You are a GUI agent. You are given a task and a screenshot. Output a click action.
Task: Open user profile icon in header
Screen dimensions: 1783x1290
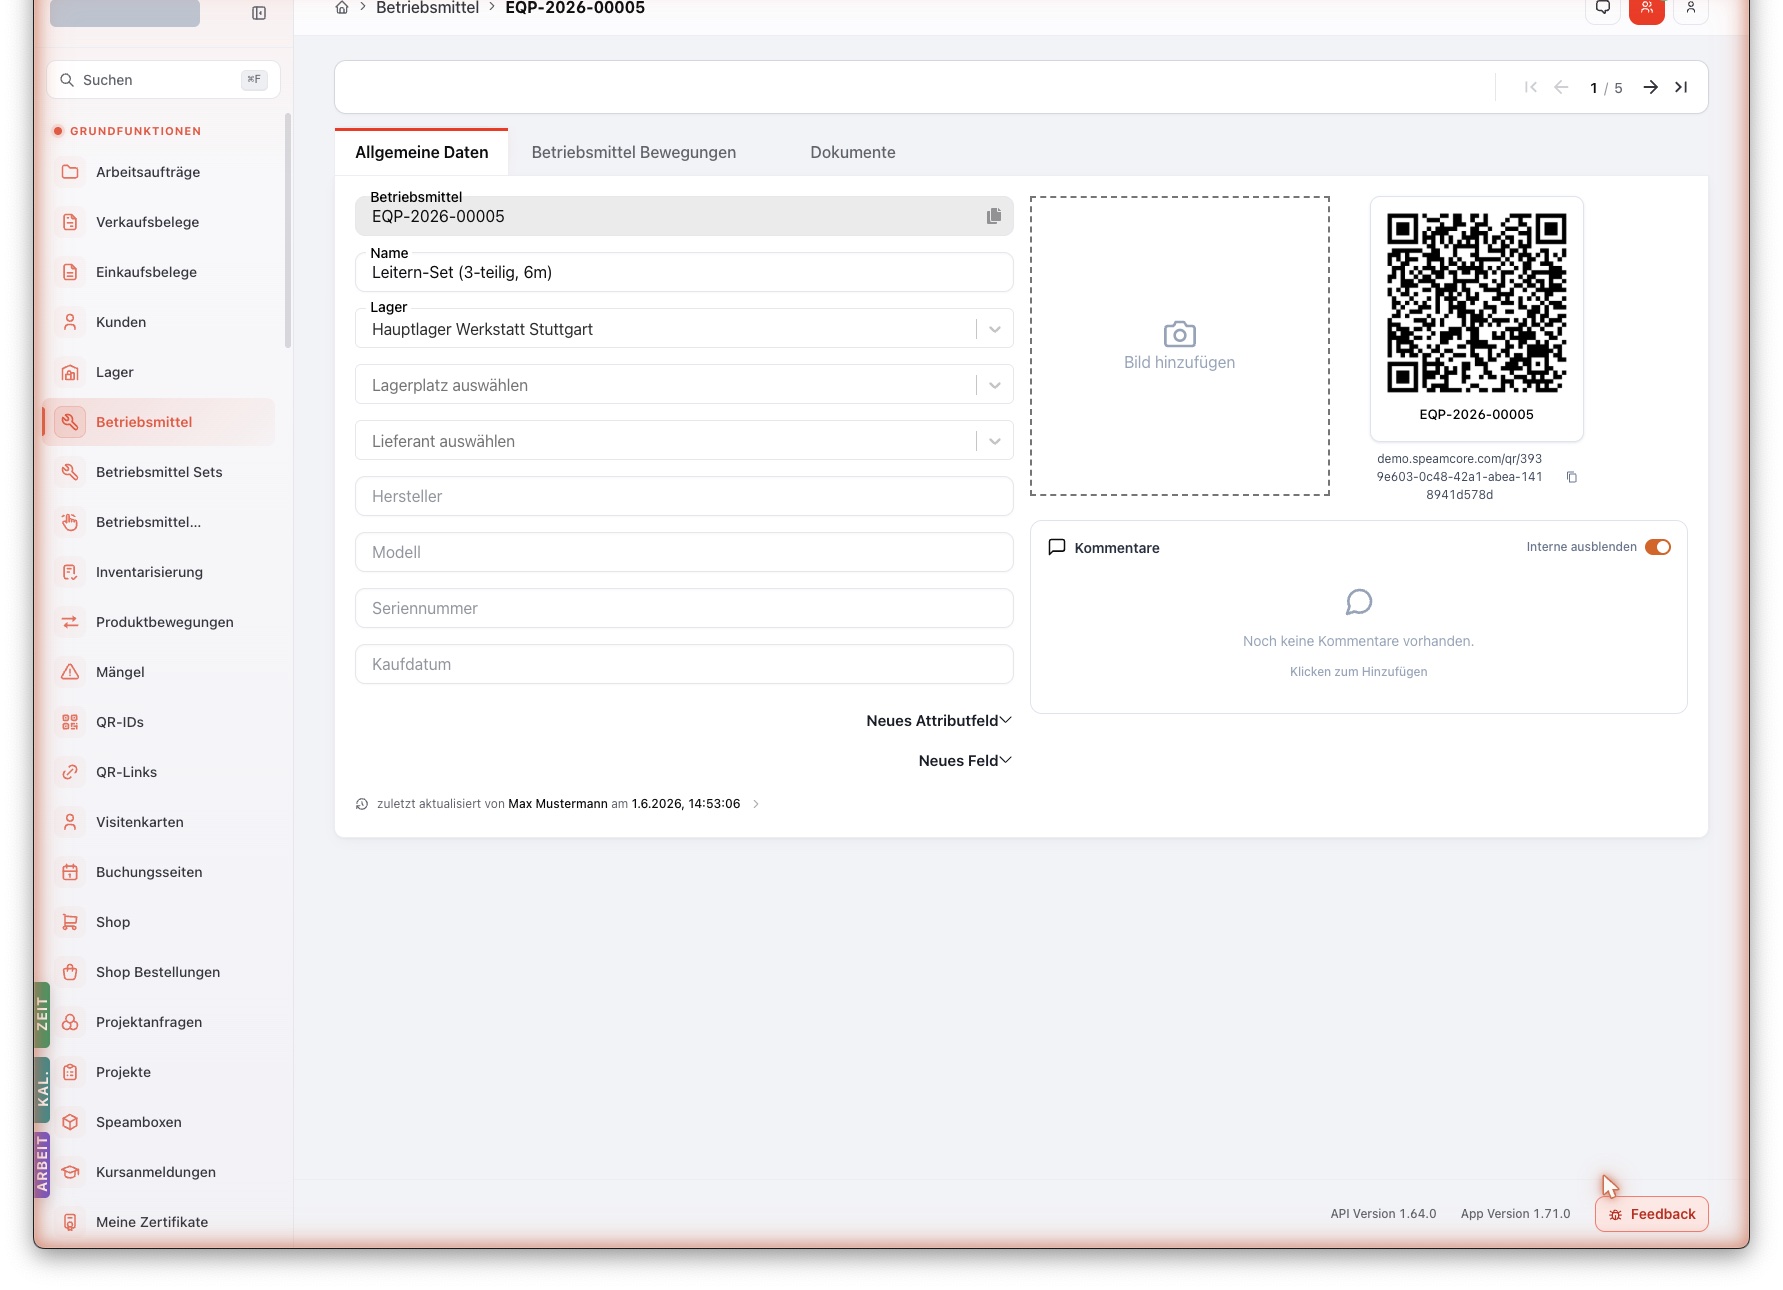pyautogui.click(x=1691, y=10)
